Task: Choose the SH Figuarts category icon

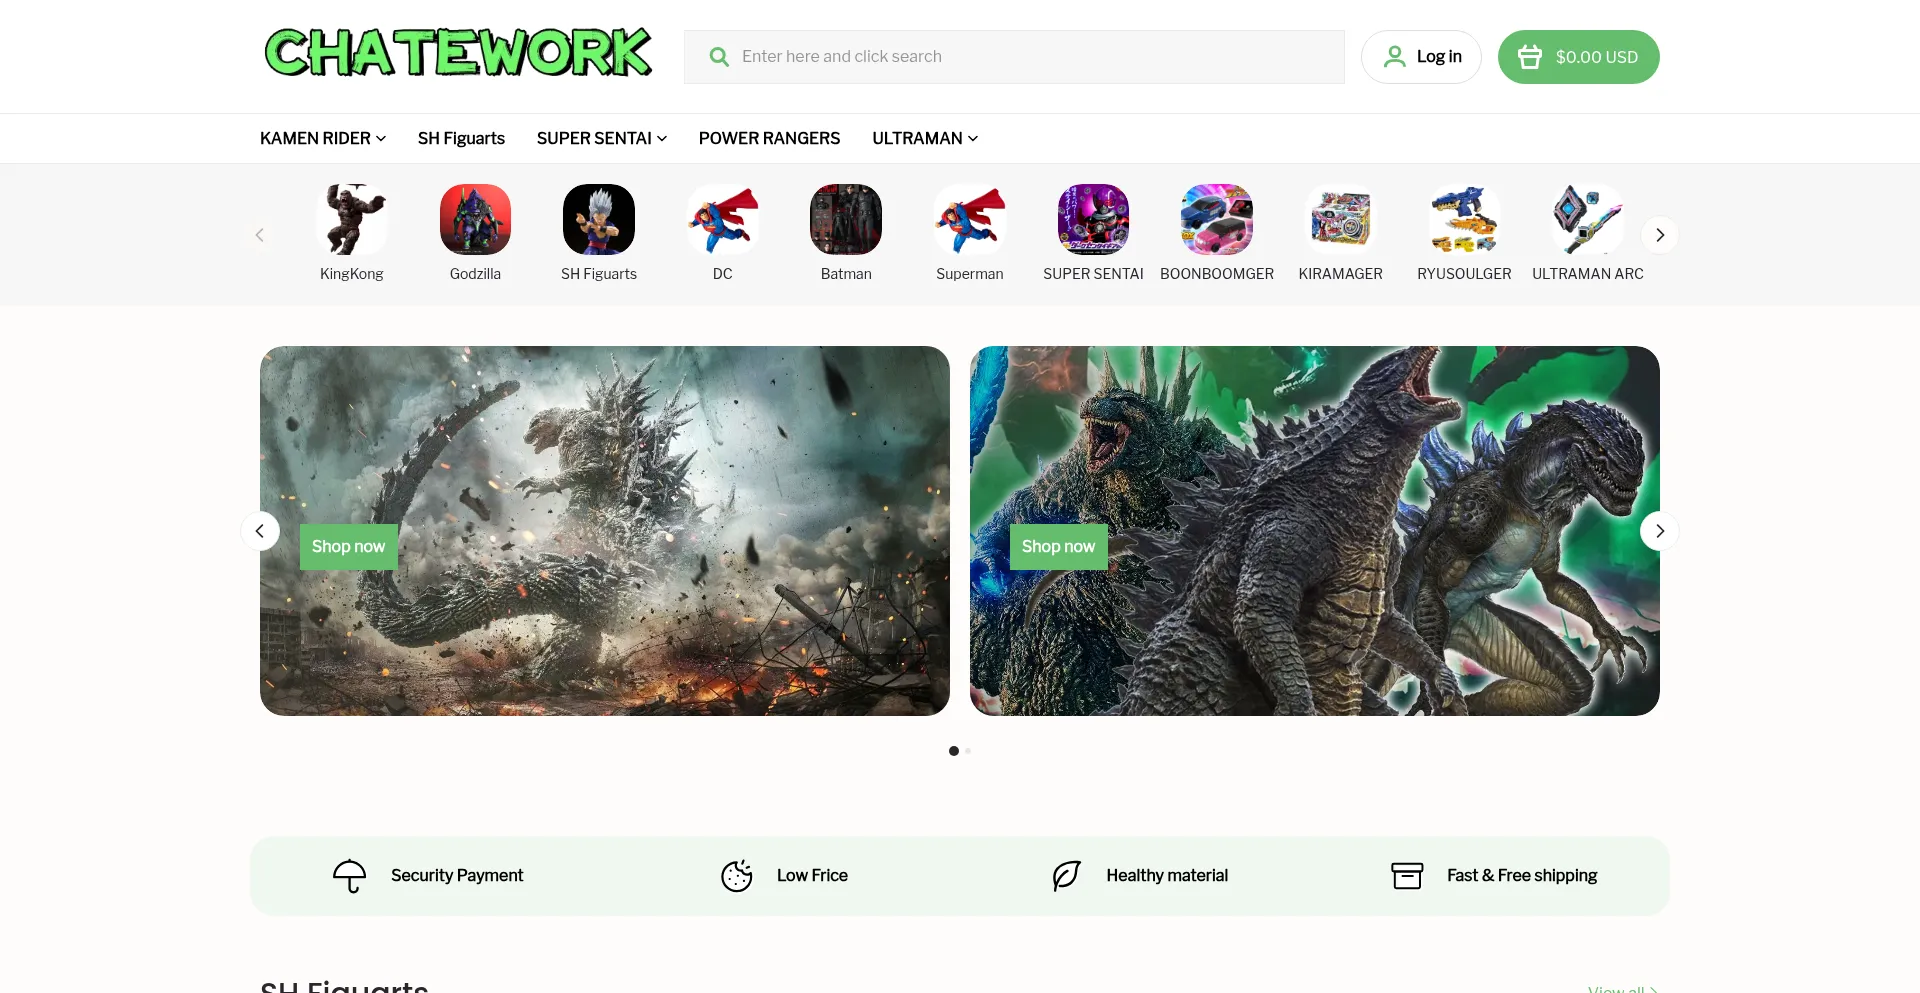Action: coord(599,220)
